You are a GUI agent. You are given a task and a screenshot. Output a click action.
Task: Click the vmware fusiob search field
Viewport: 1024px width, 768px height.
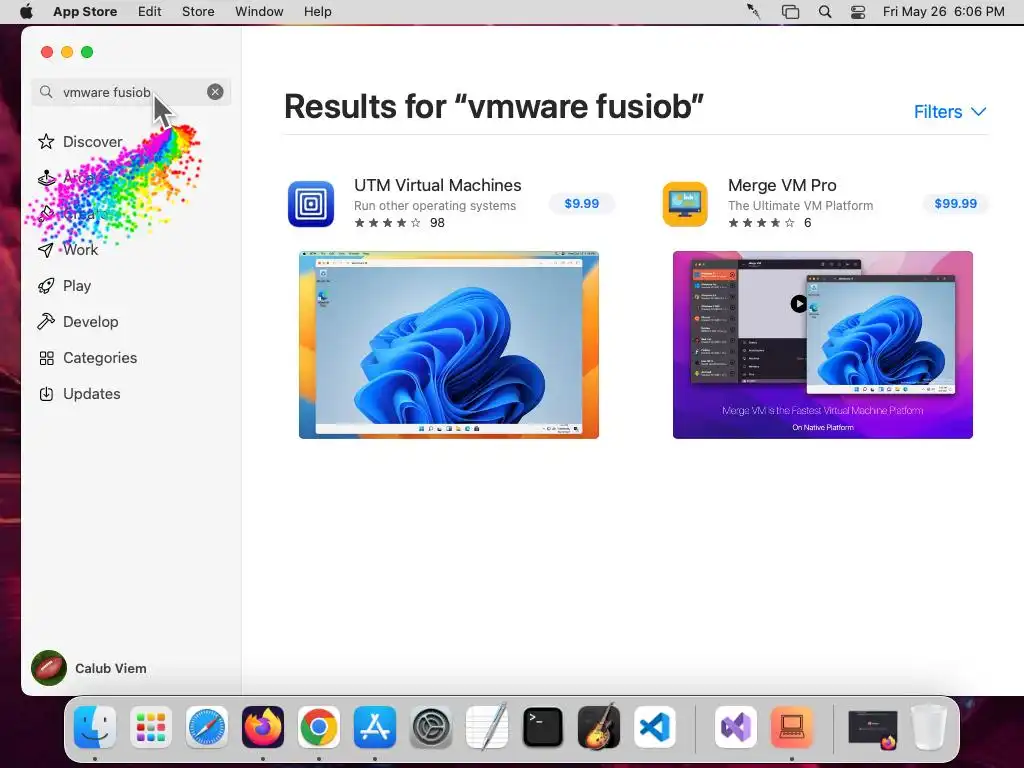point(131,92)
